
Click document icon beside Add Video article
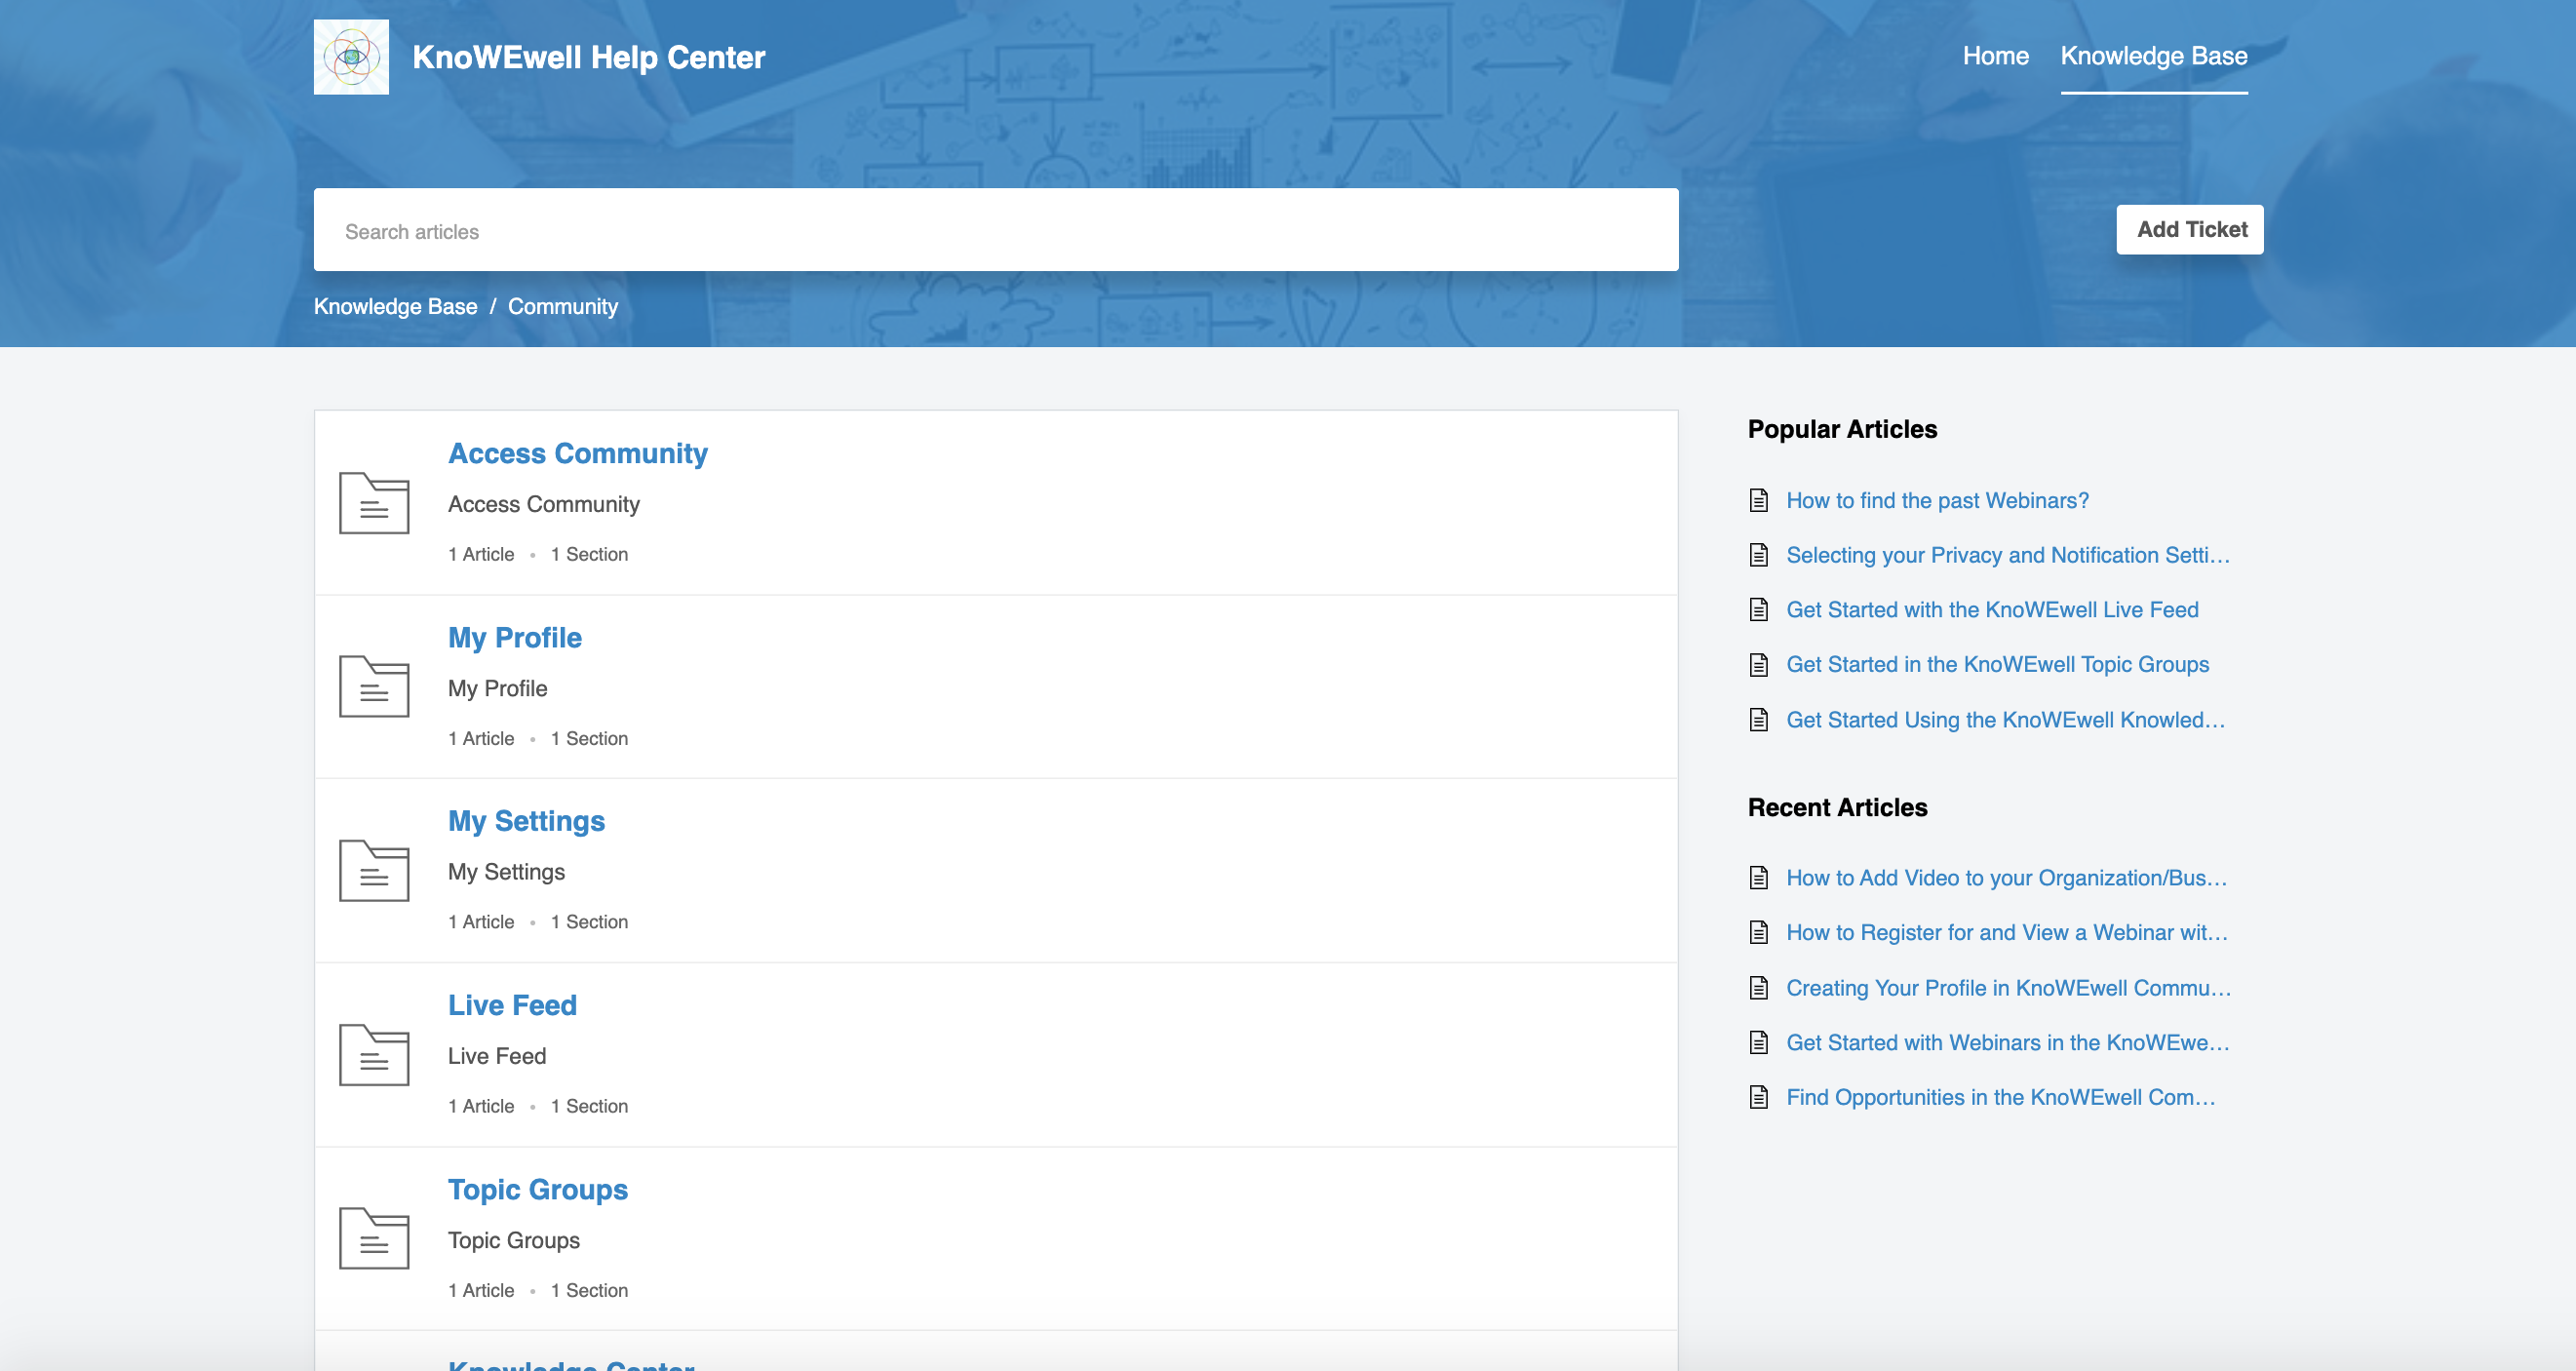[1759, 878]
